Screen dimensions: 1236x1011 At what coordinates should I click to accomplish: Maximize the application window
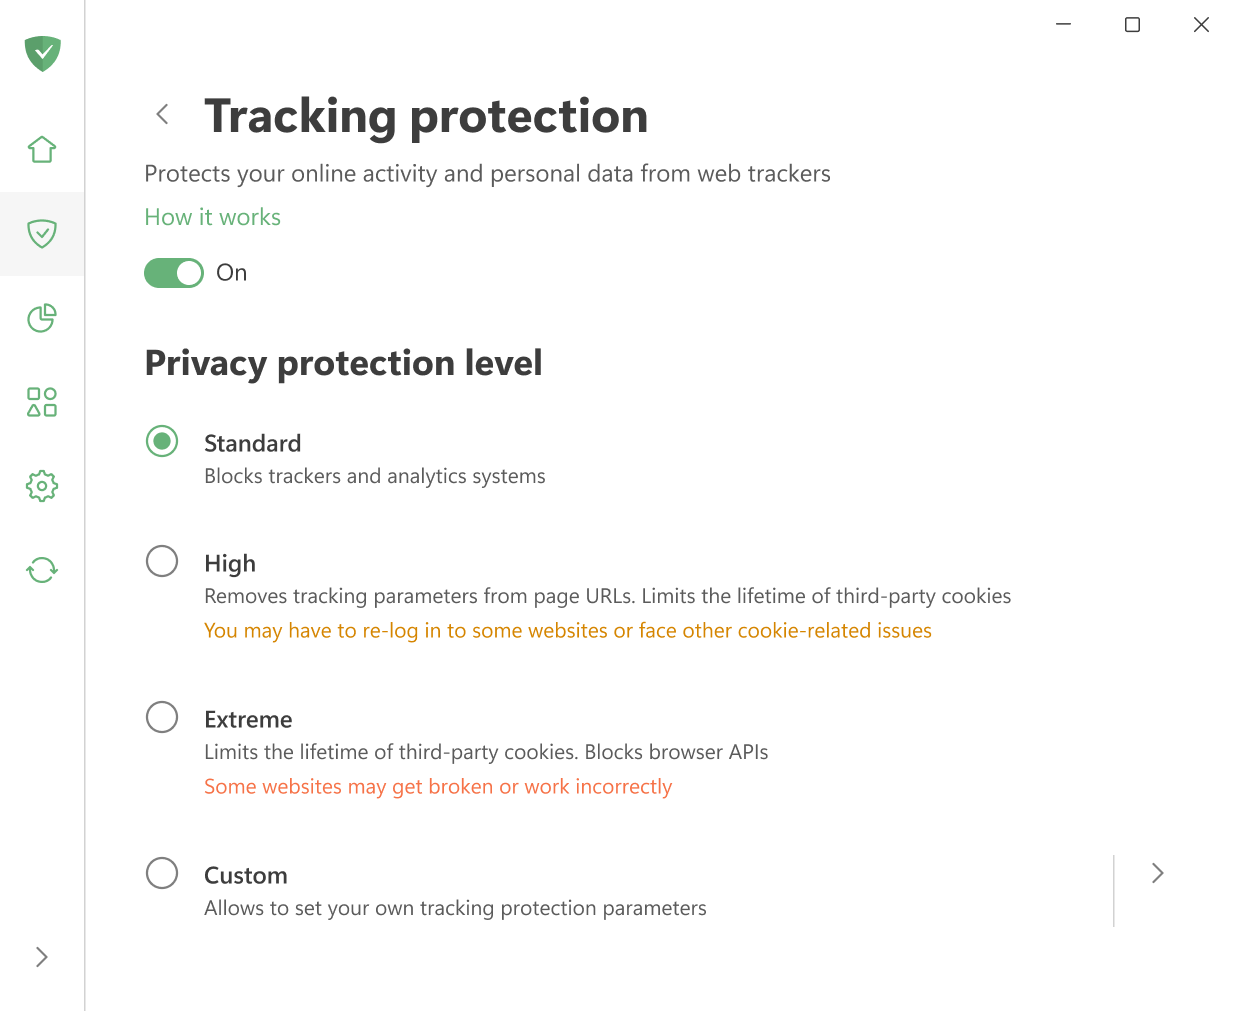1132,24
